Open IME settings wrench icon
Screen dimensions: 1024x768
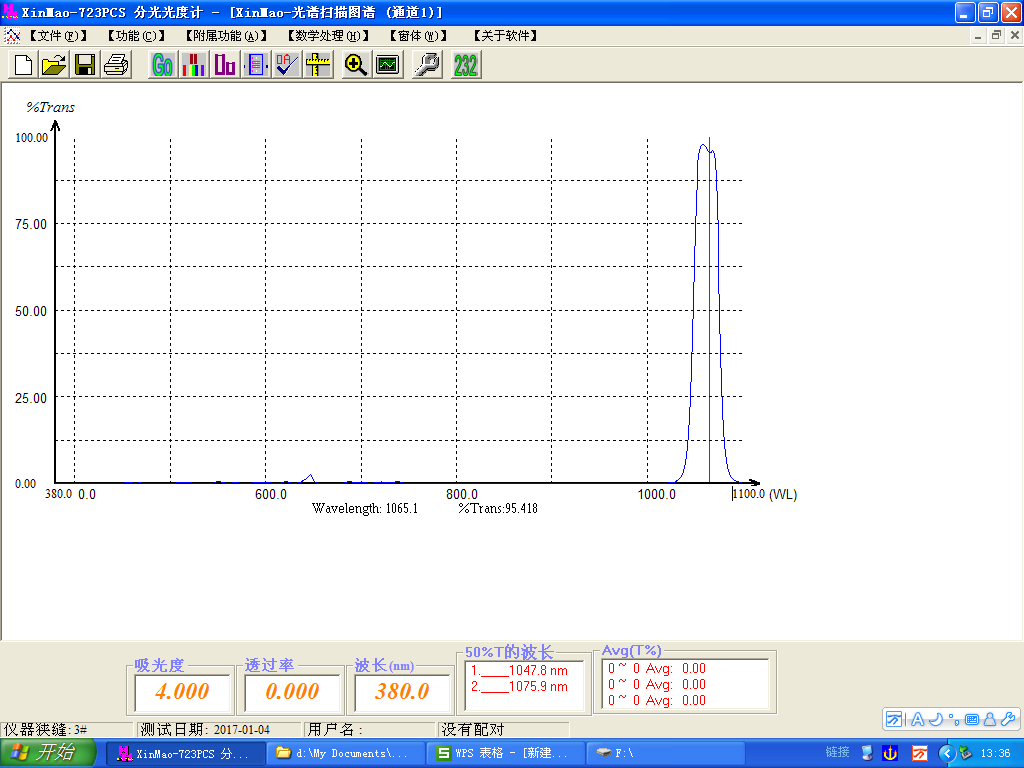pos(1008,719)
